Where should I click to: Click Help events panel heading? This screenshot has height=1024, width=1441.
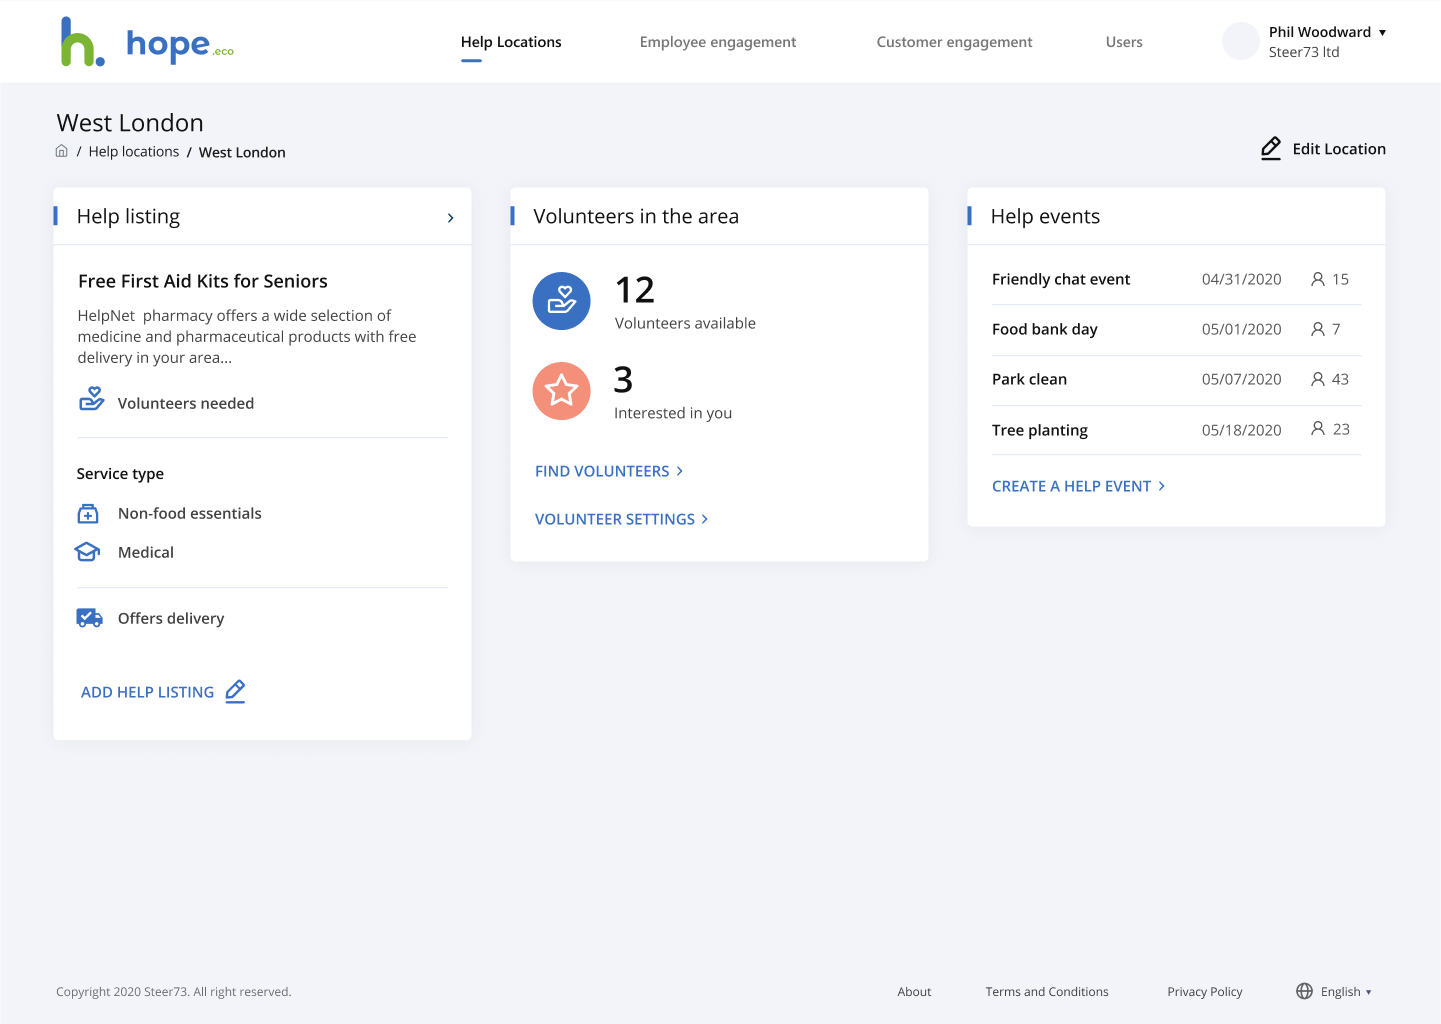point(1045,217)
